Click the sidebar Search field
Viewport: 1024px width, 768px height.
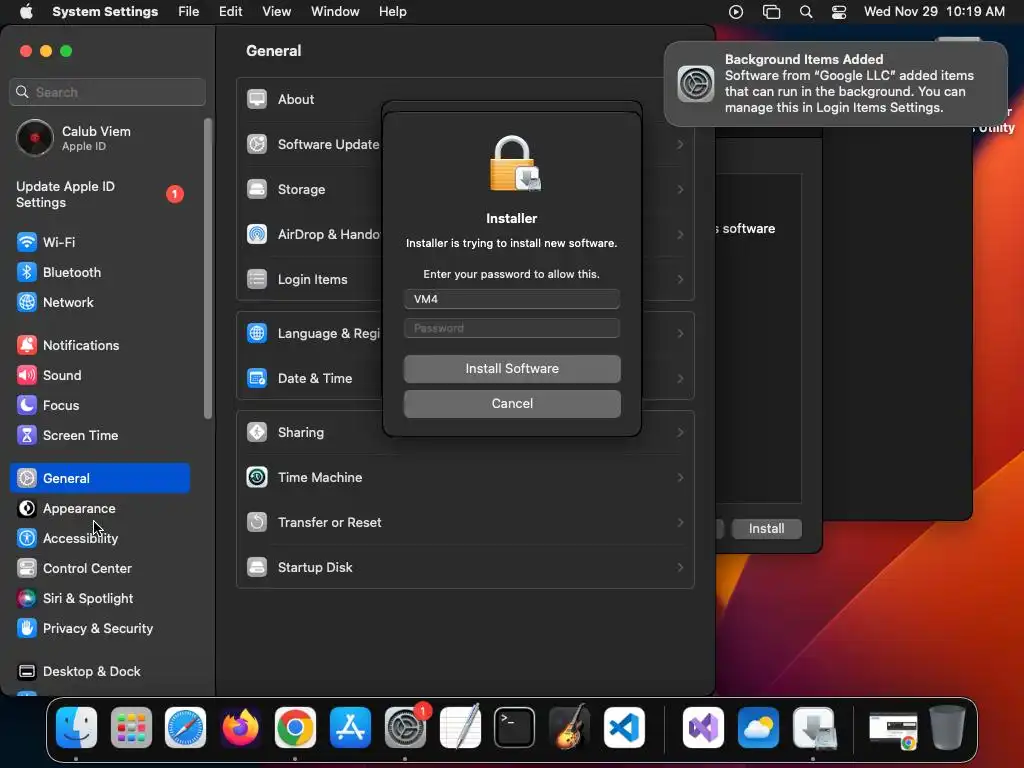(108, 92)
